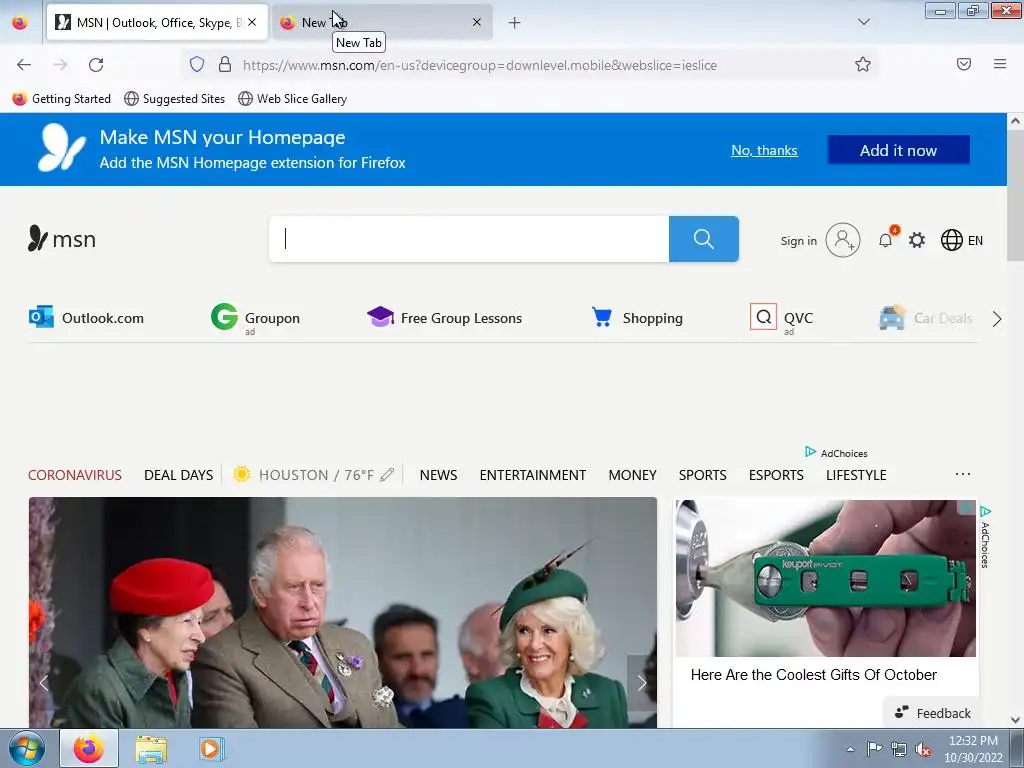Open Here Are the Coolest Gifts article
This screenshot has height=768, width=1024.
(814, 675)
